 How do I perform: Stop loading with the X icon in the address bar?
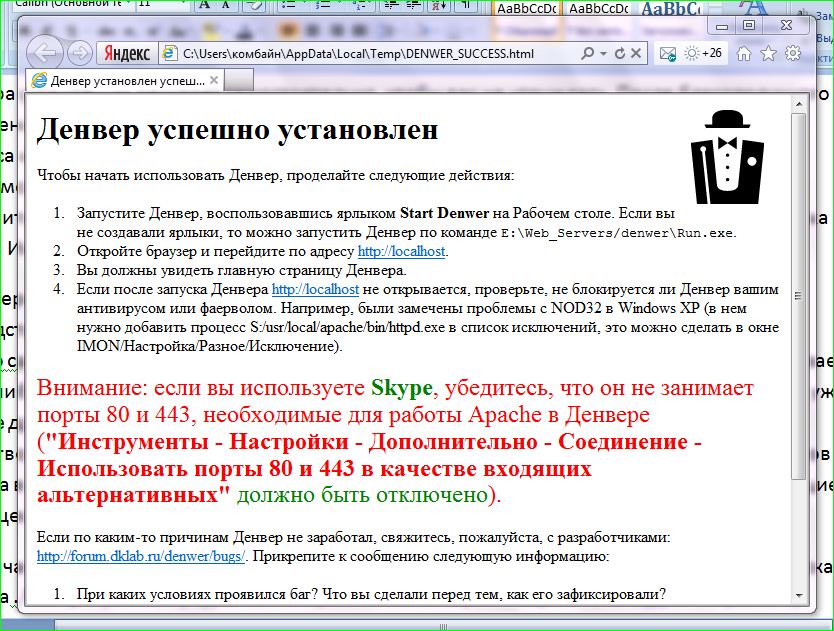pyautogui.click(x=636, y=53)
